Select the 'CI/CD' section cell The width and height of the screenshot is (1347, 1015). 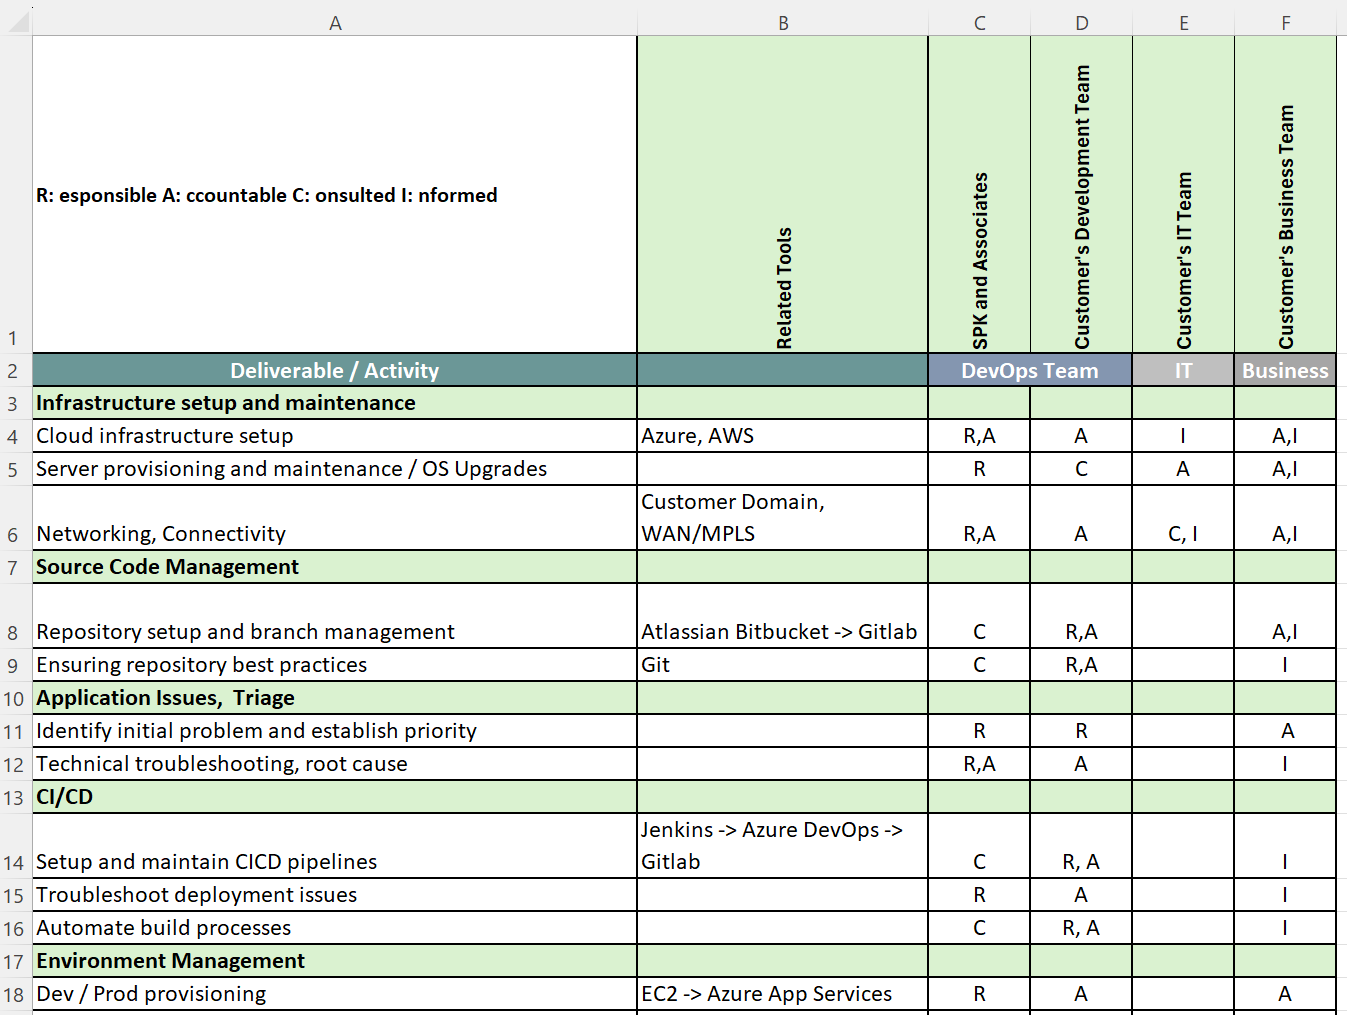(x=335, y=797)
